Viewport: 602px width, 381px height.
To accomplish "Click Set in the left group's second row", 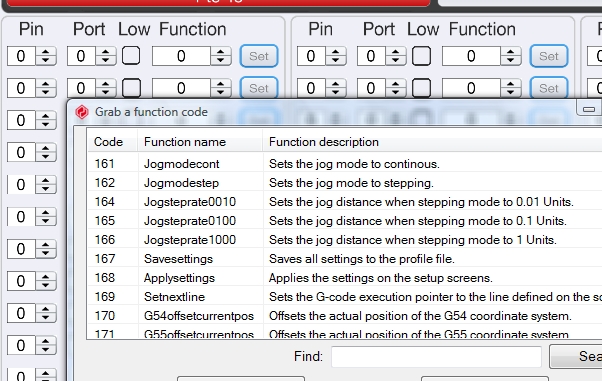I will tap(259, 88).
